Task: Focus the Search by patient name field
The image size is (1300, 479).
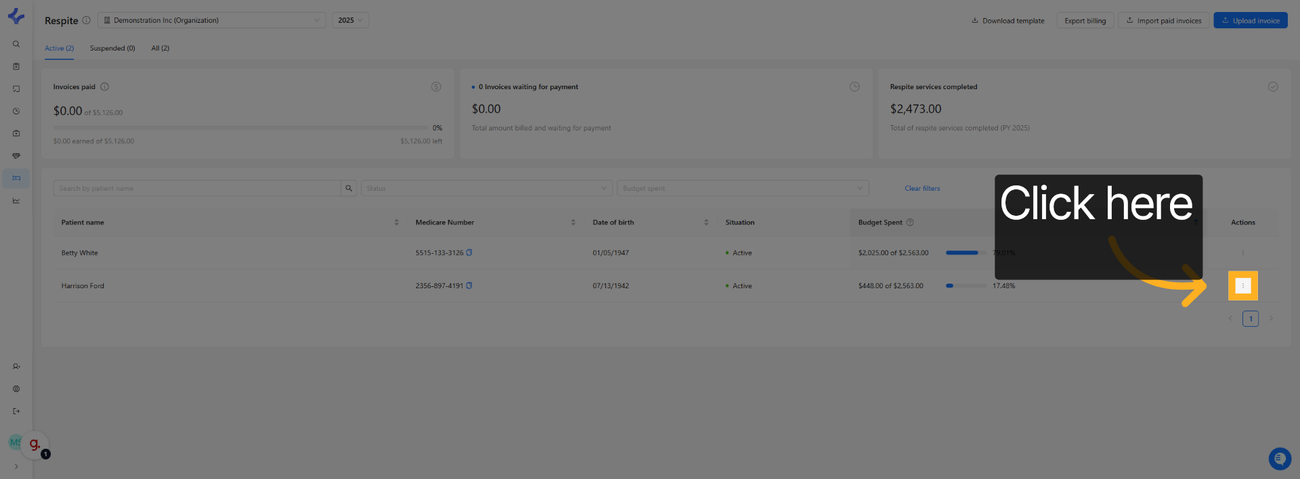Action: point(197,188)
